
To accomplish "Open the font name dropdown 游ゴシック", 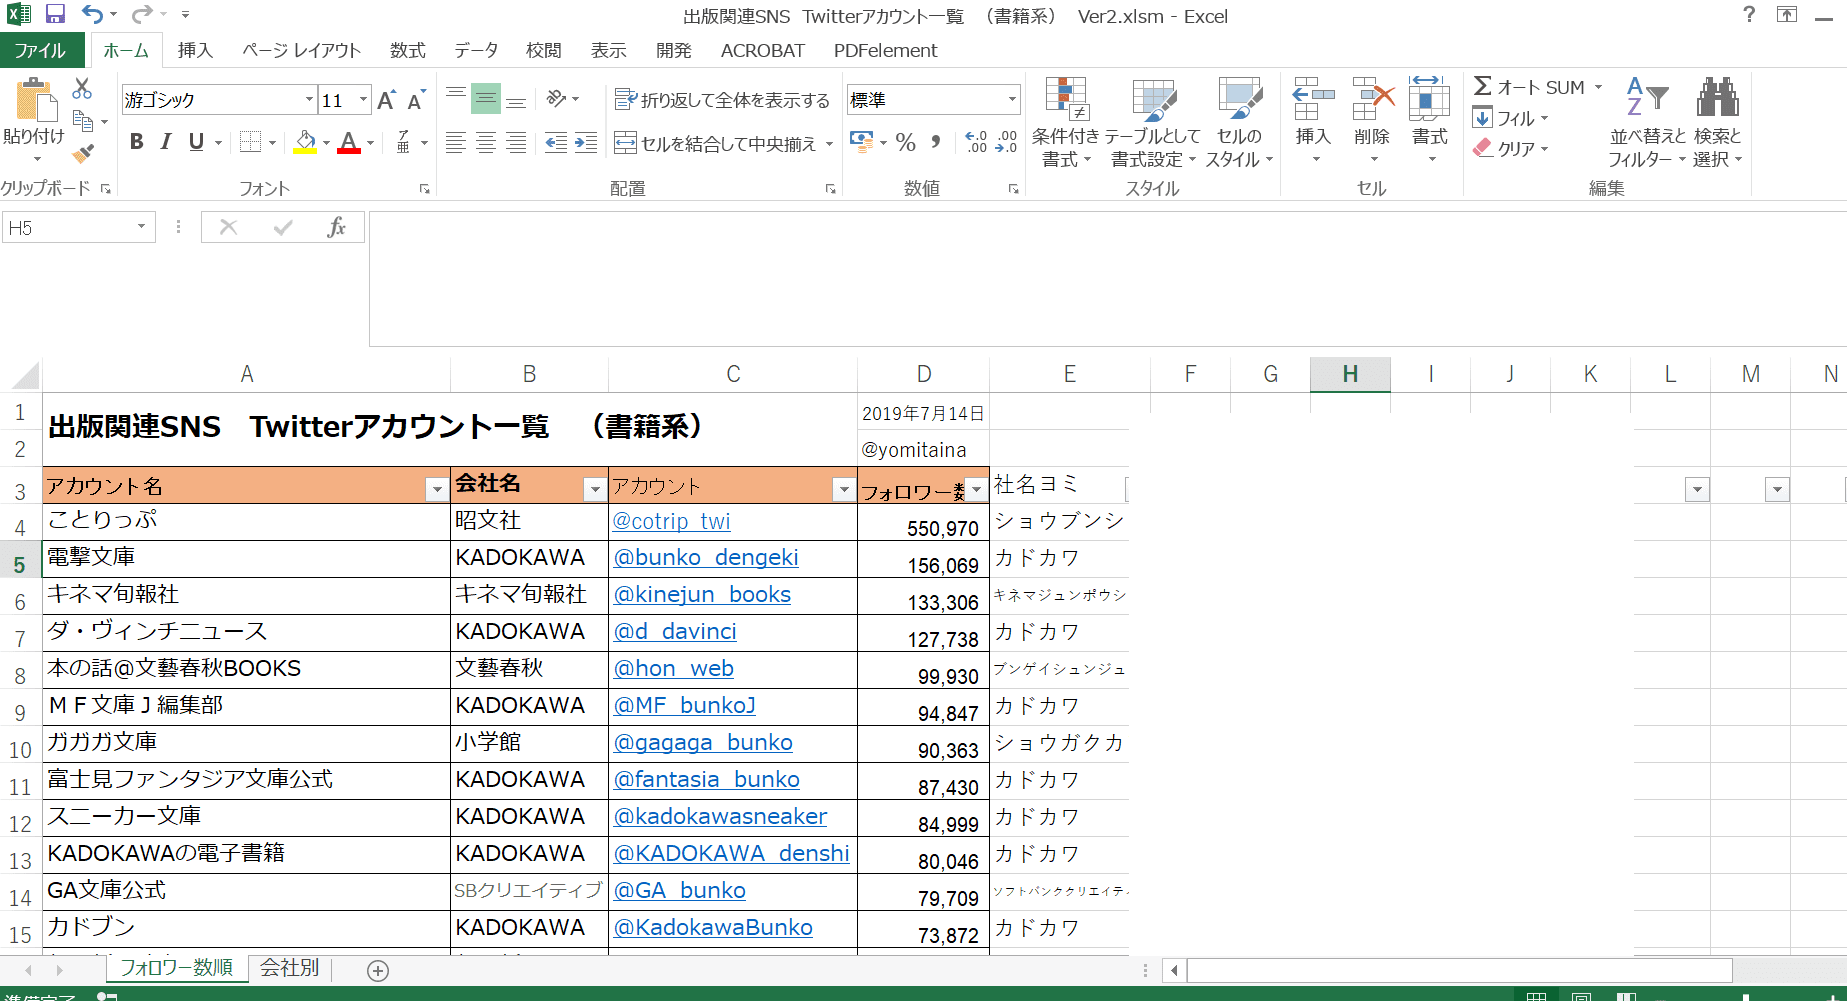I will [x=309, y=100].
